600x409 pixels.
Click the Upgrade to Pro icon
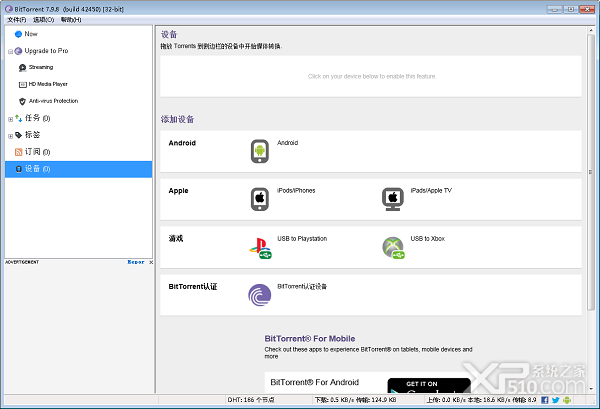point(18,51)
